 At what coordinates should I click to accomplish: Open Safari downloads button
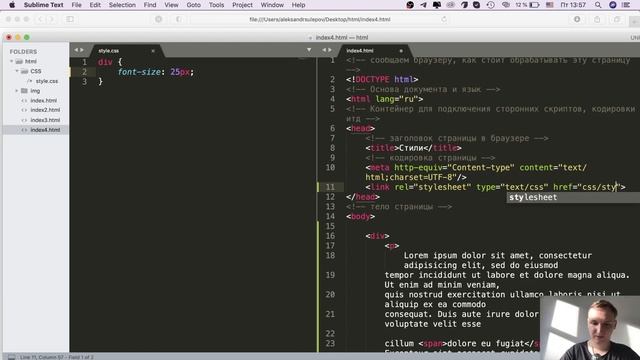[577, 19]
